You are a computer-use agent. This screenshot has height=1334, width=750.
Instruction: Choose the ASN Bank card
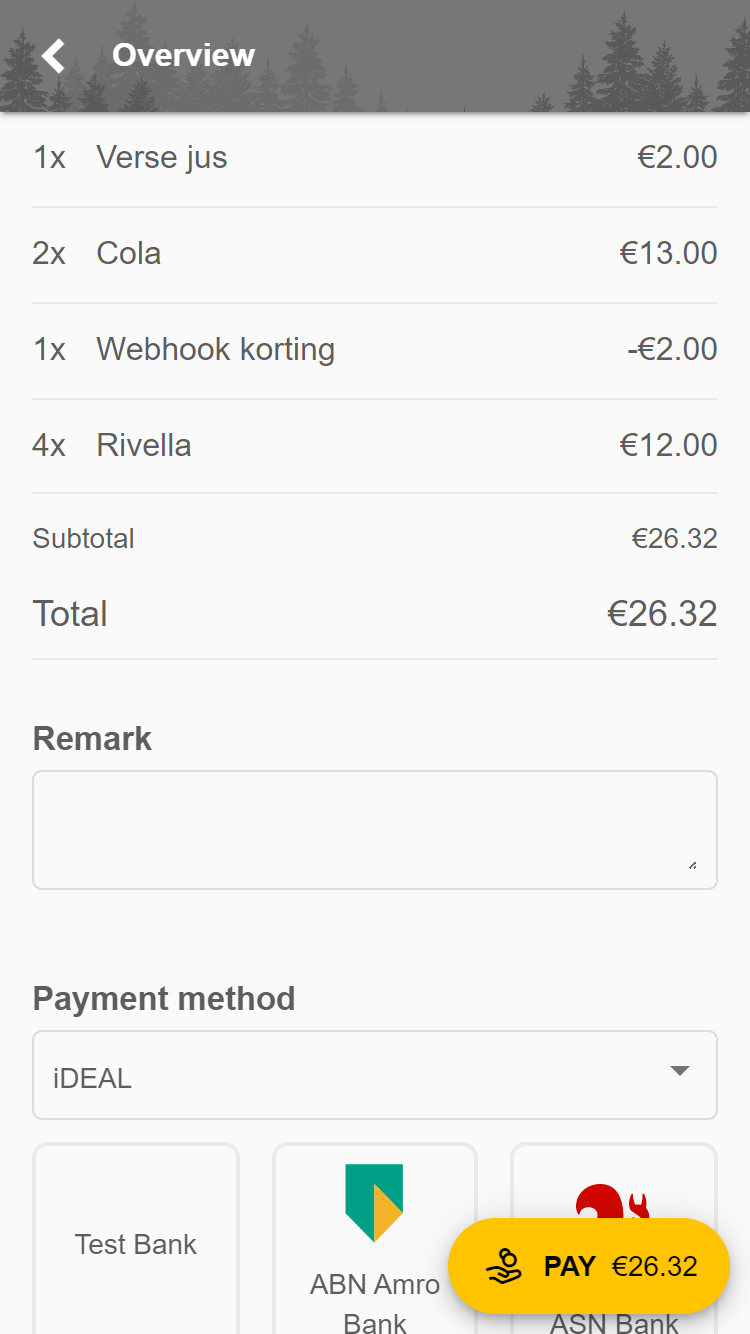pos(614,1240)
